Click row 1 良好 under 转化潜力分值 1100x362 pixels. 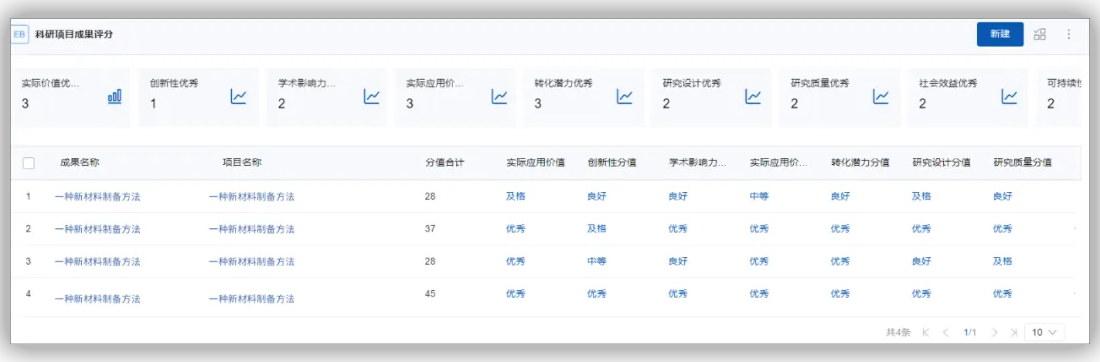[840, 196]
